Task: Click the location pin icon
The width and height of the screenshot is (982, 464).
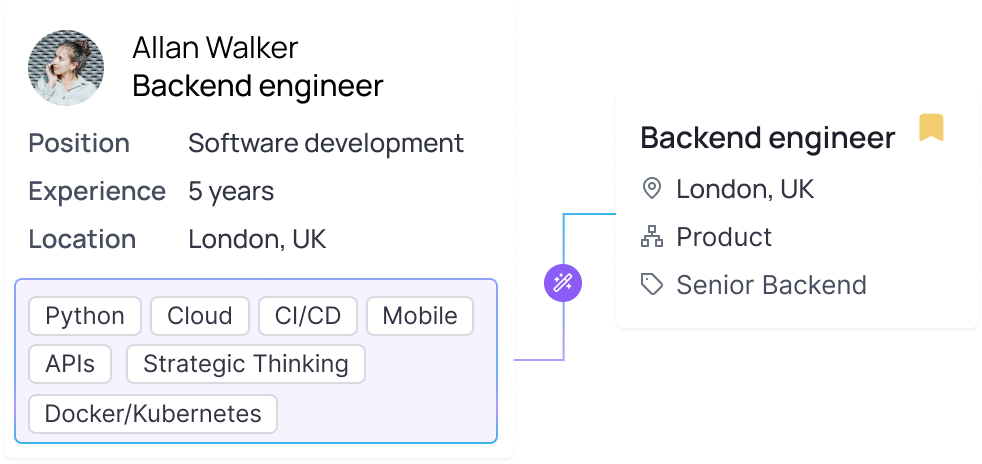Action: (652, 189)
